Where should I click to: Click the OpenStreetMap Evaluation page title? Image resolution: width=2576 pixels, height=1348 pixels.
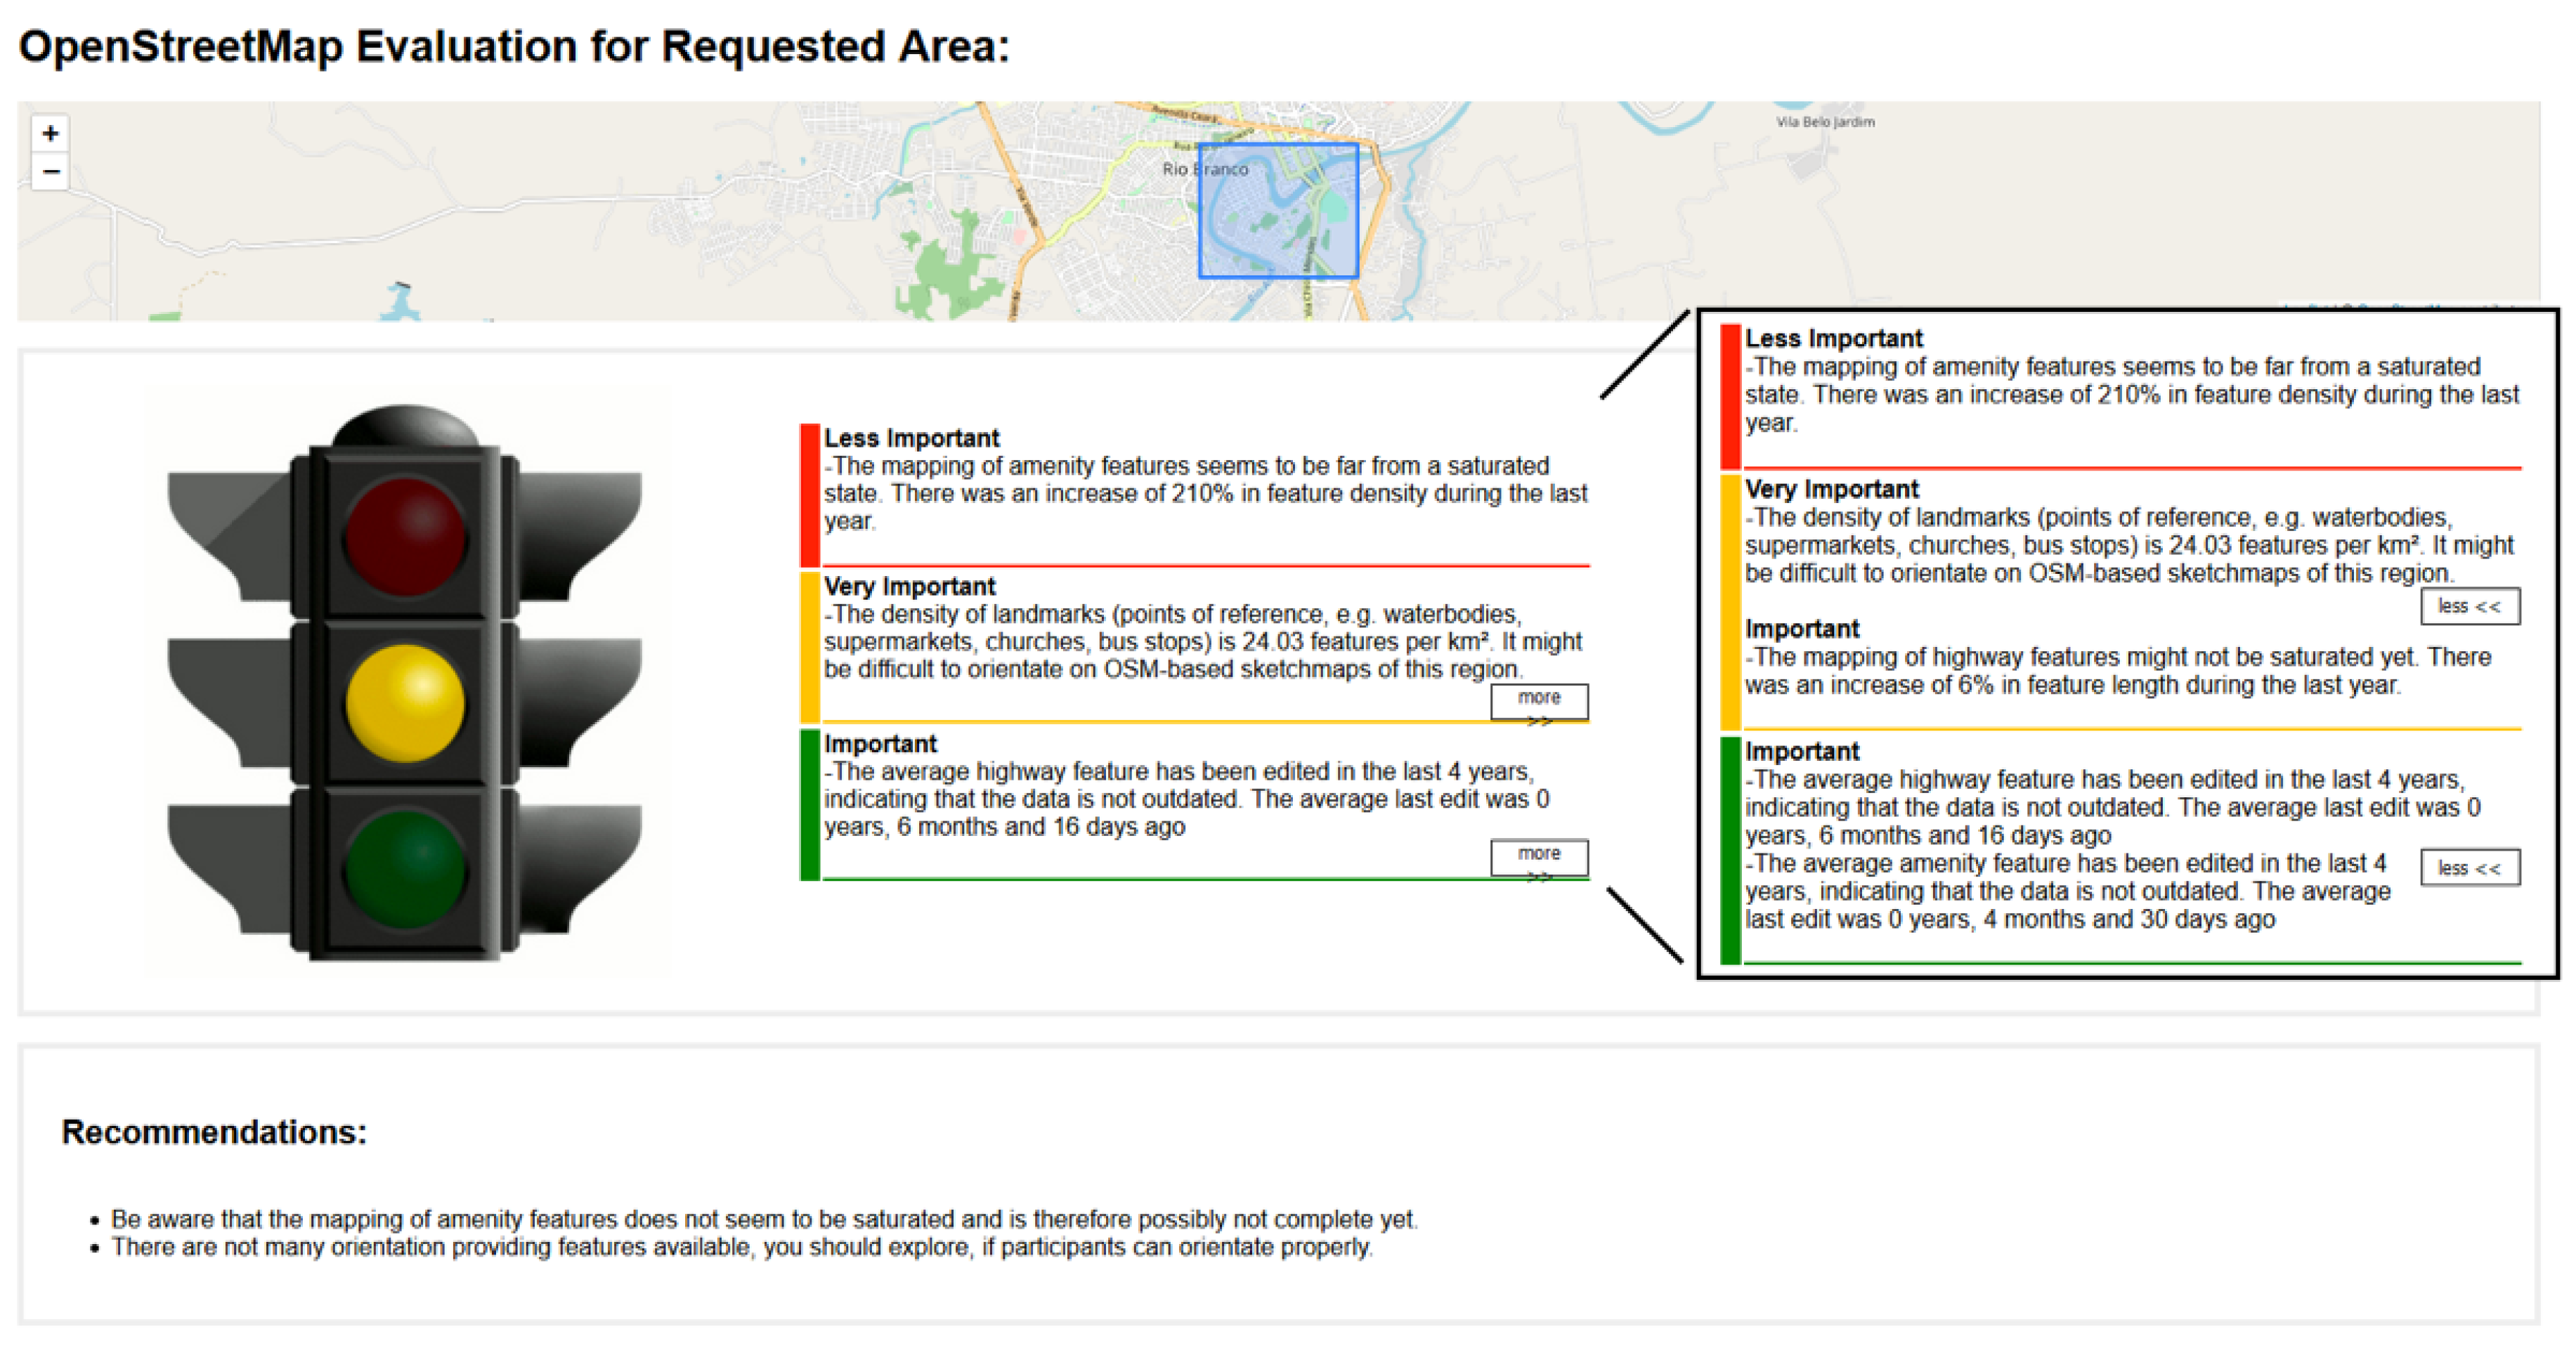click(x=514, y=47)
